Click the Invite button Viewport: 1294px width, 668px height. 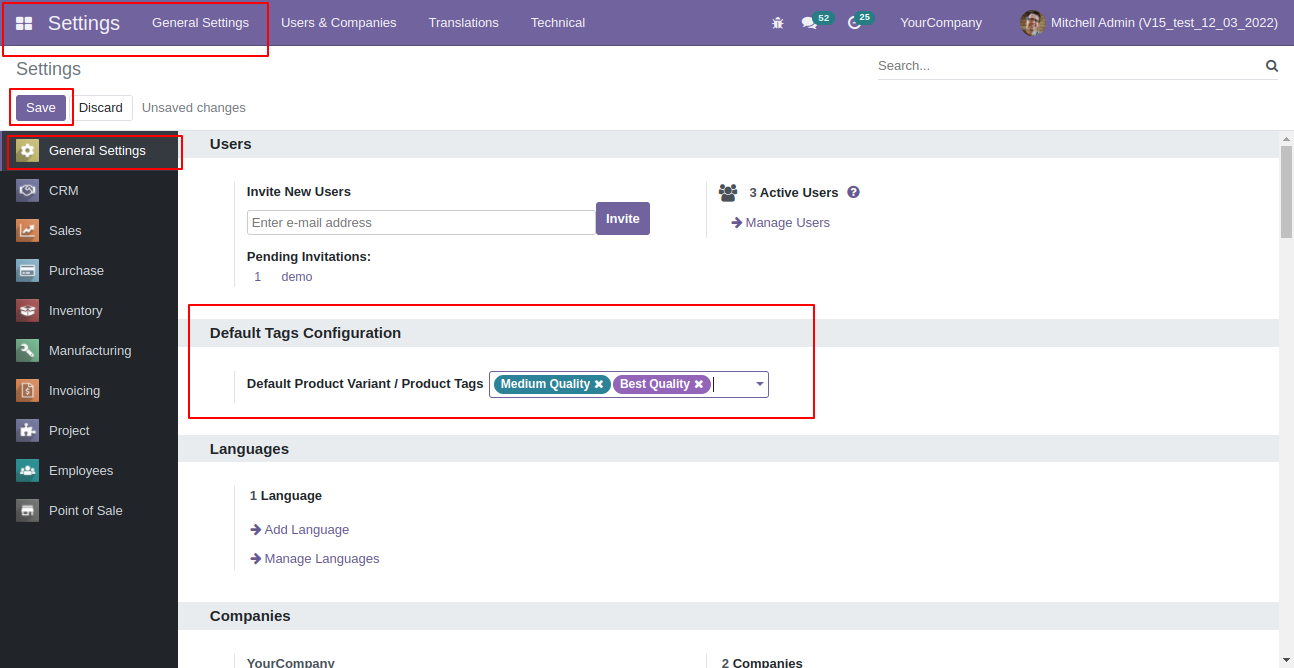point(623,219)
